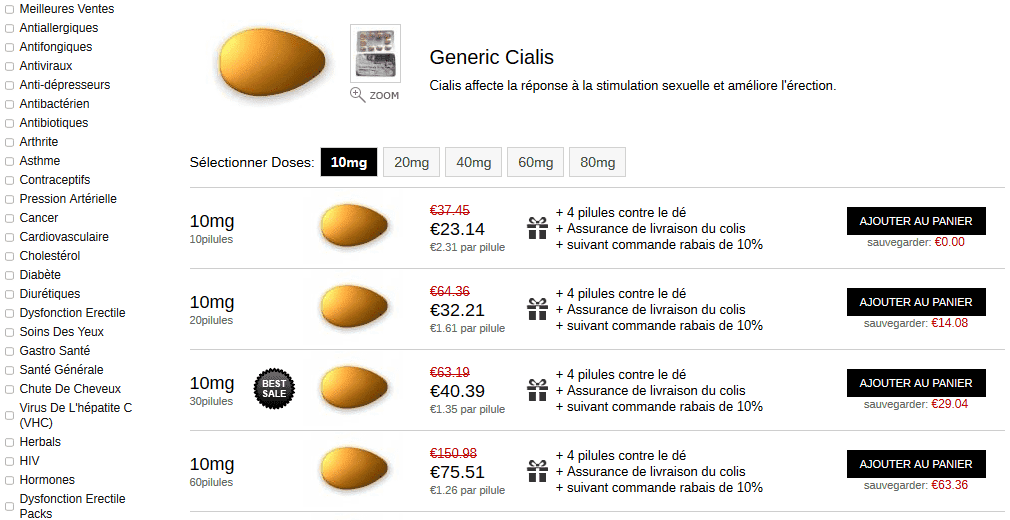Click the gift icon in the 60 pilules row
The width and height of the screenshot is (1010, 520).
(x=537, y=471)
